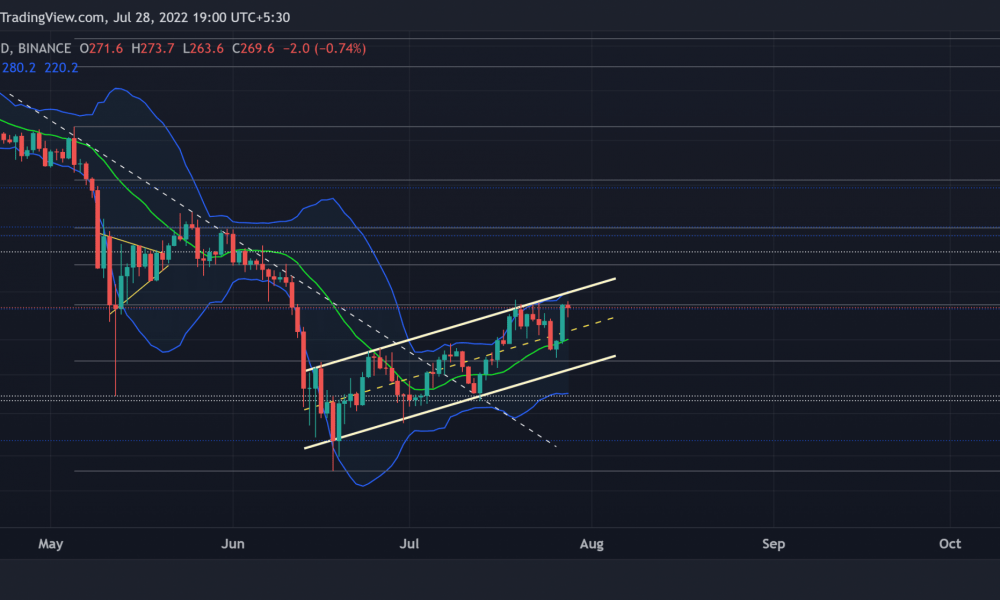Image resolution: width=1000 pixels, height=600 pixels.
Task: Click the high value H273.7
Action: [x=153, y=48]
